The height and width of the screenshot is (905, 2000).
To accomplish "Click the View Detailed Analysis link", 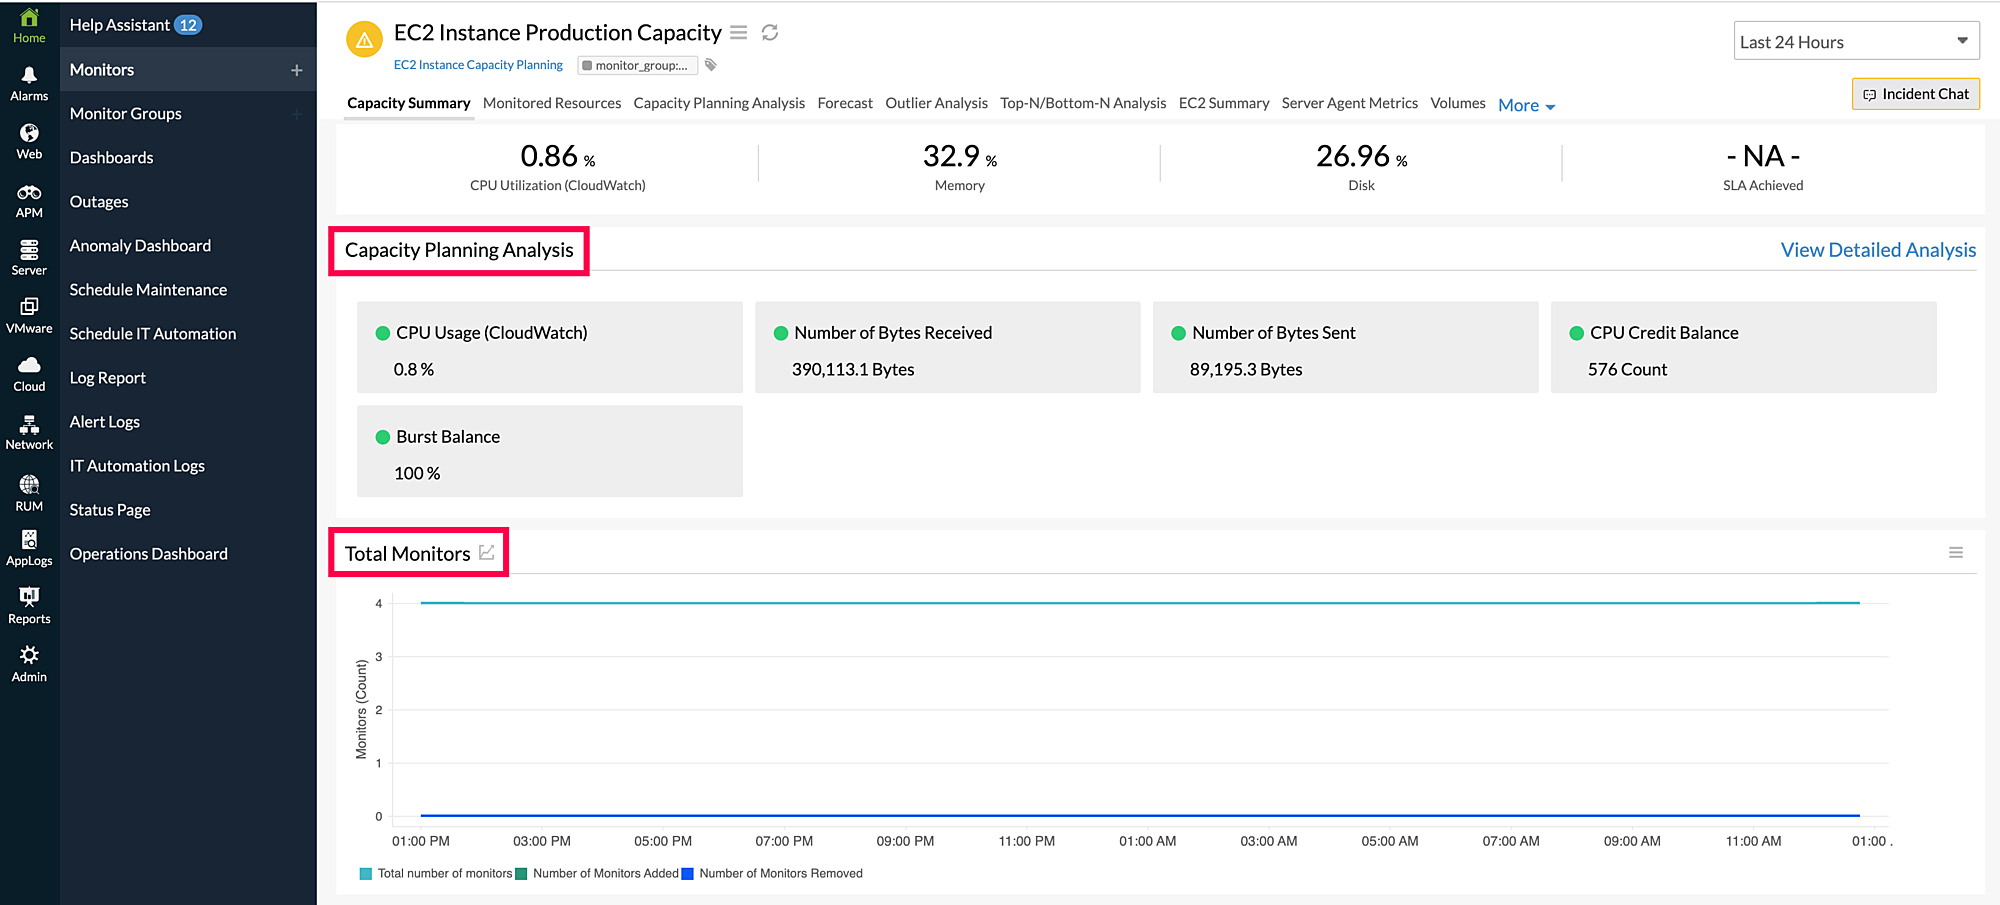I will pyautogui.click(x=1879, y=249).
